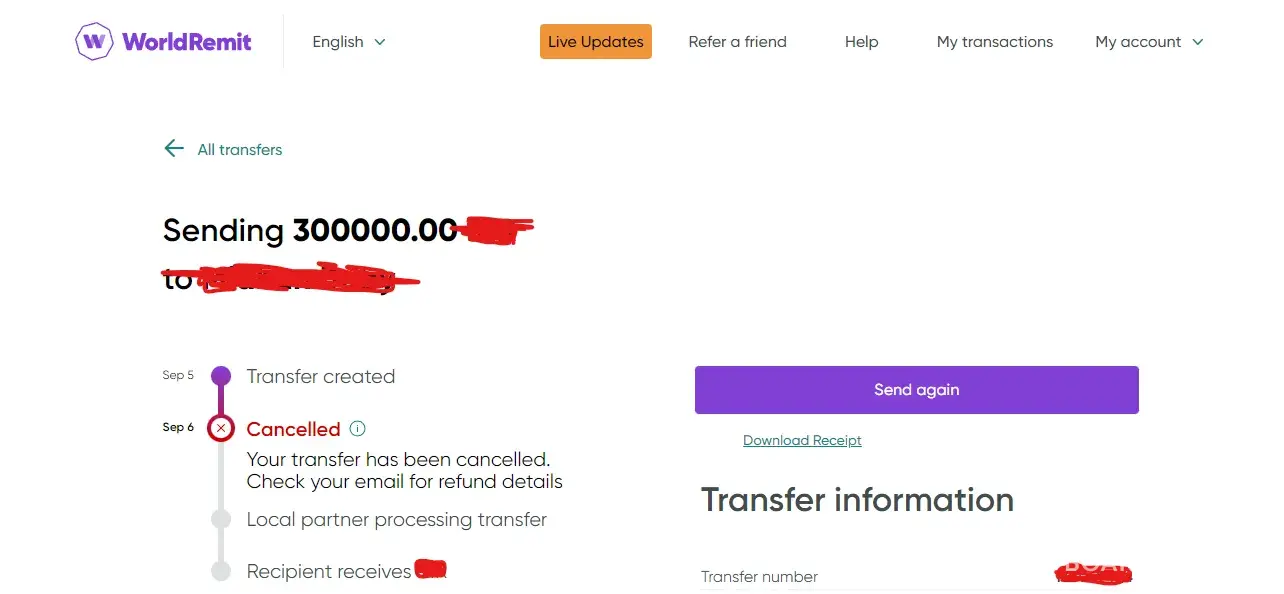Click the Download Receipt link
This screenshot has width=1284, height=594.
click(x=802, y=441)
